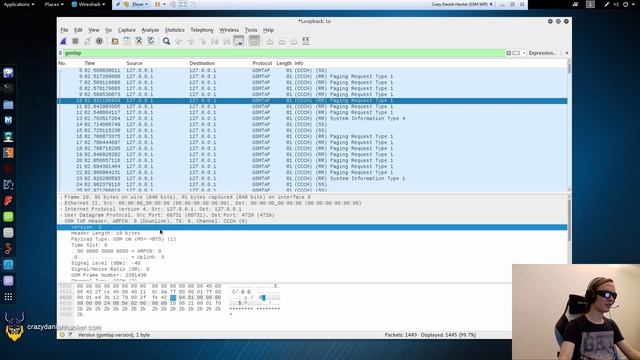
Task: Select packet 13 System Information Type 4
Action: pyautogui.click(x=312, y=118)
